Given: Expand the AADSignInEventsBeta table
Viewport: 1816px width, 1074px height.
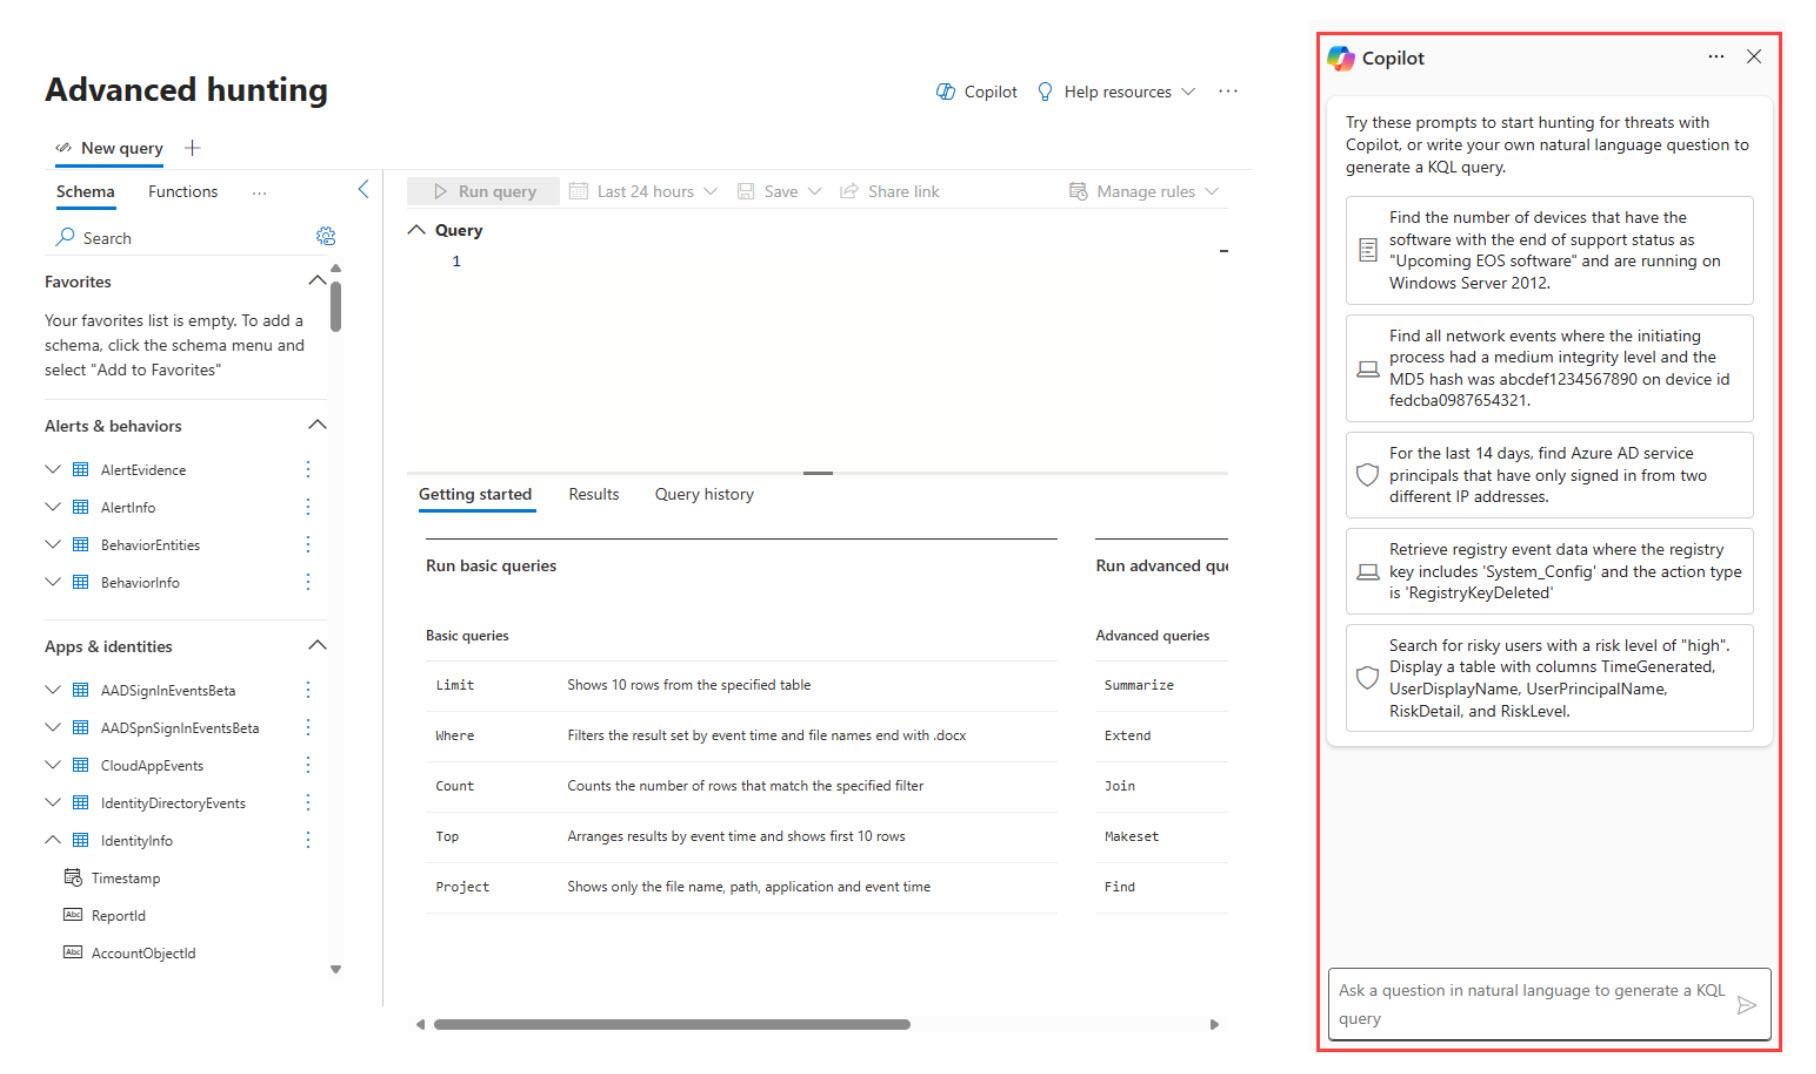Looking at the screenshot, I should pyautogui.click(x=53, y=690).
